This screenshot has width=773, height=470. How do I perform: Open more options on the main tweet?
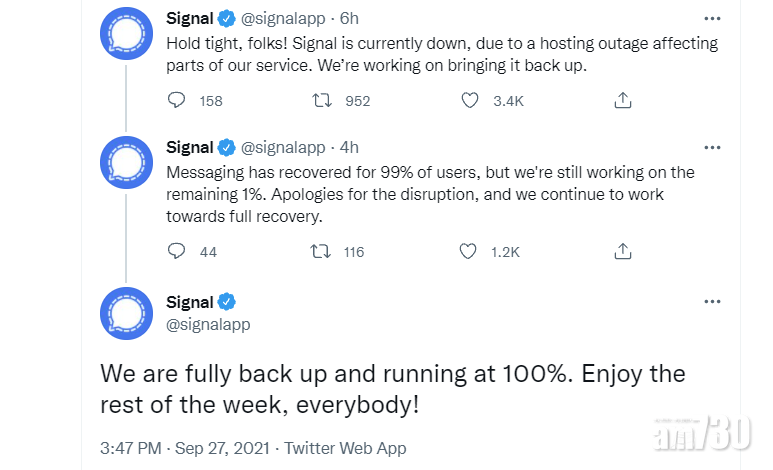click(711, 302)
